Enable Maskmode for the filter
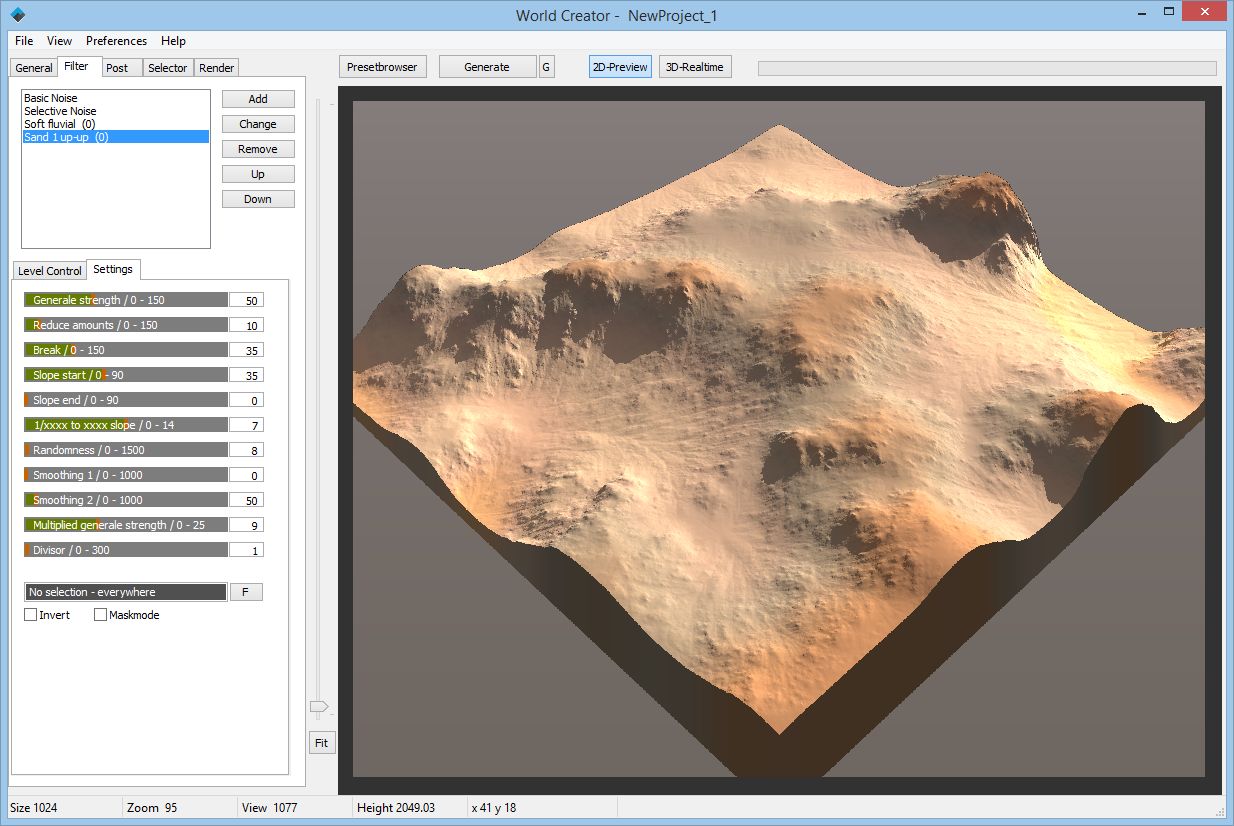The height and width of the screenshot is (826, 1234). [100, 615]
